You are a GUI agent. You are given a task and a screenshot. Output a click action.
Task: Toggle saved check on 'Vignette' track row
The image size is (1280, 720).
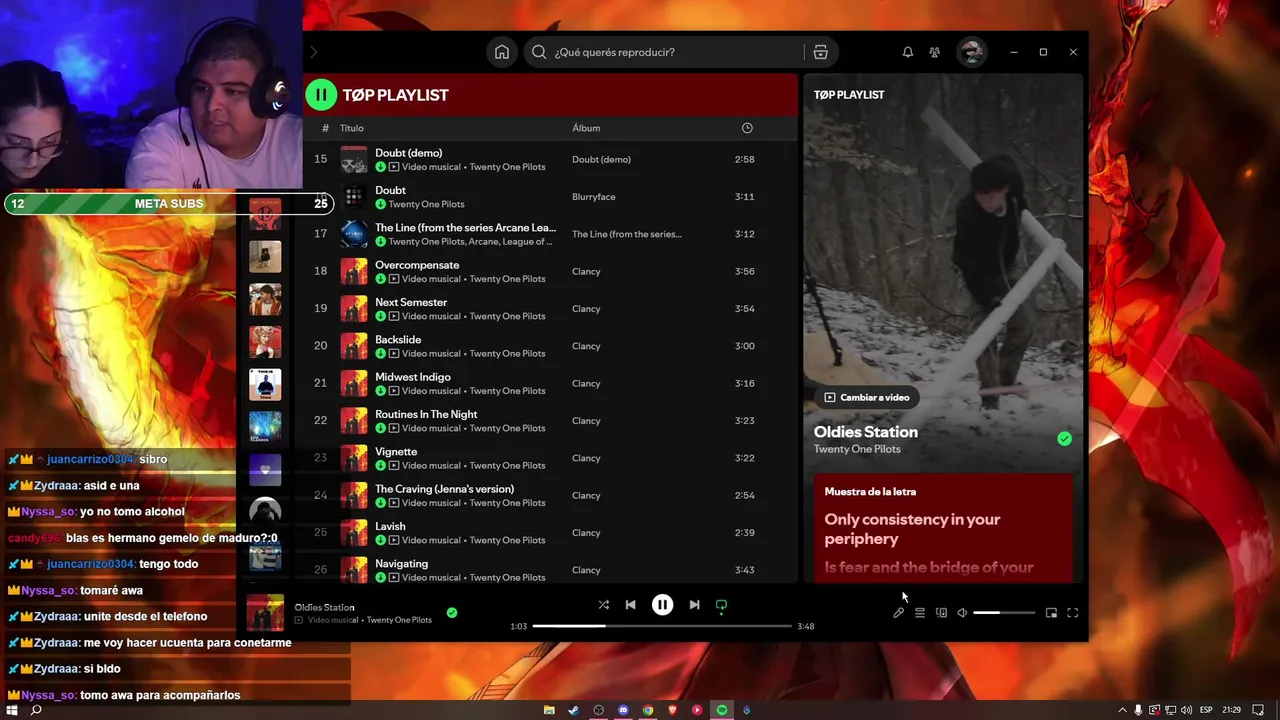click(380, 465)
